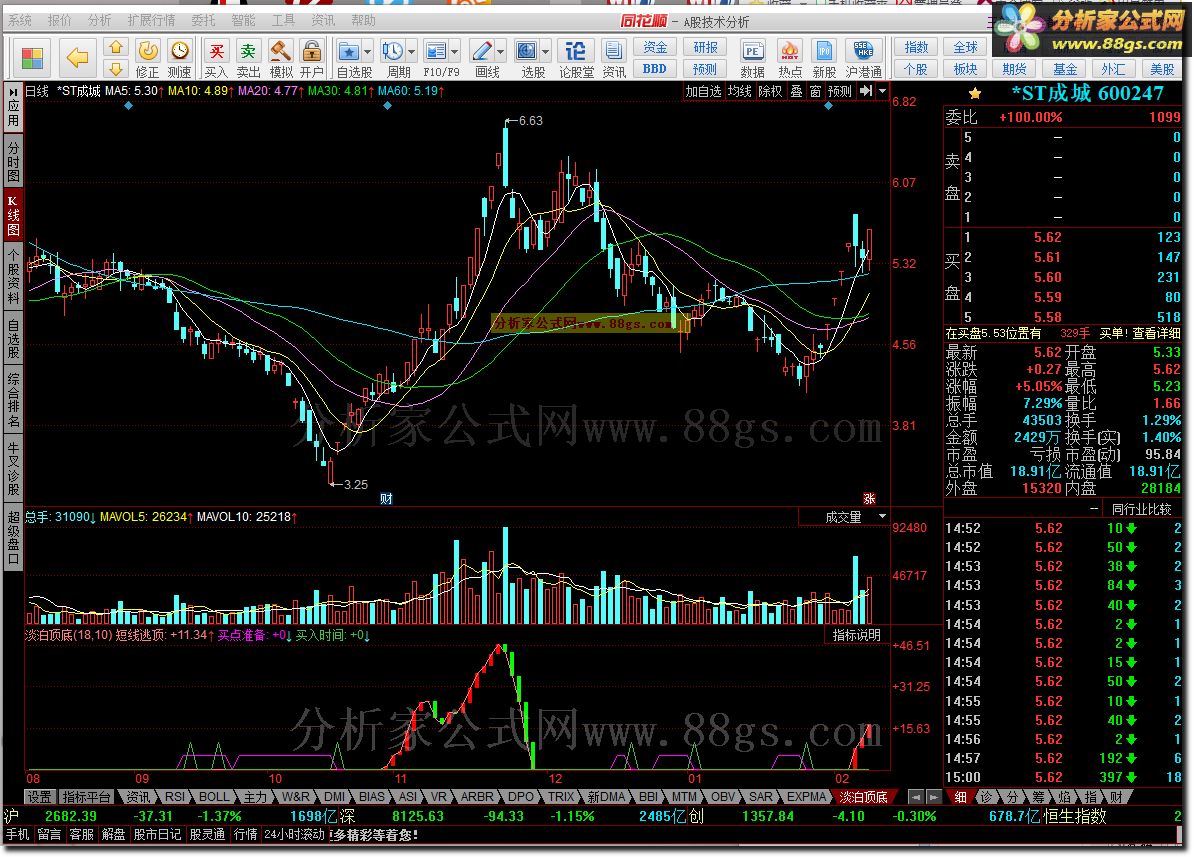Open the 扩展行情 menu
The image size is (1194, 857).
[152, 21]
